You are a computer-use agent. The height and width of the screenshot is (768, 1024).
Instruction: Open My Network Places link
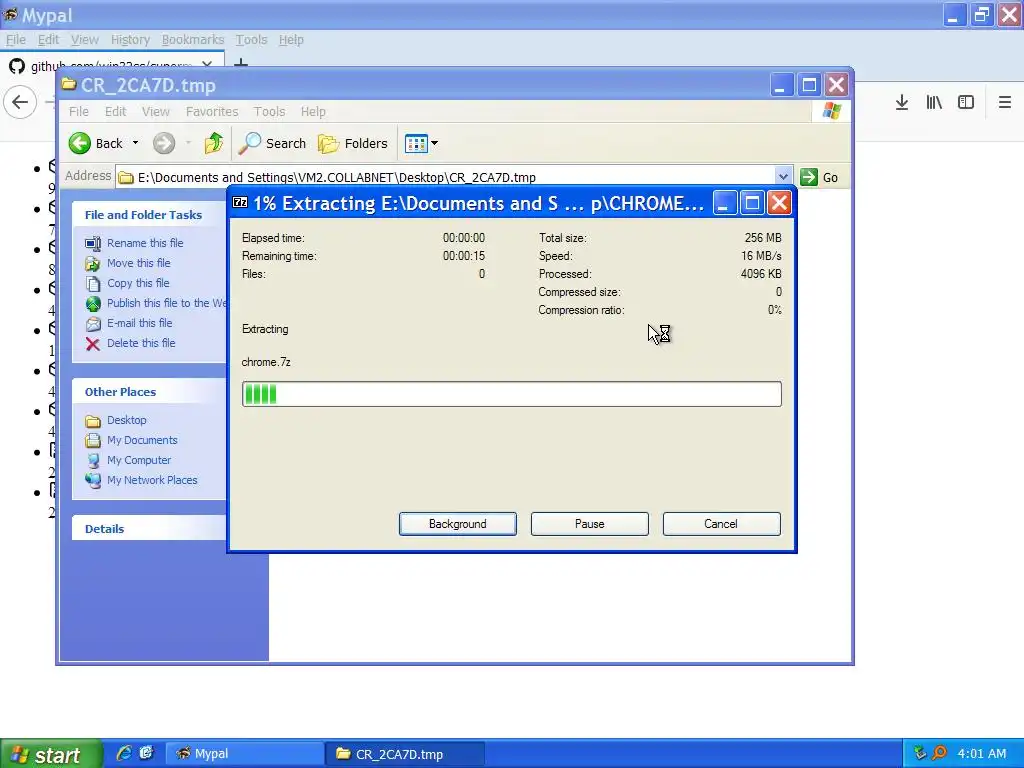152,480
